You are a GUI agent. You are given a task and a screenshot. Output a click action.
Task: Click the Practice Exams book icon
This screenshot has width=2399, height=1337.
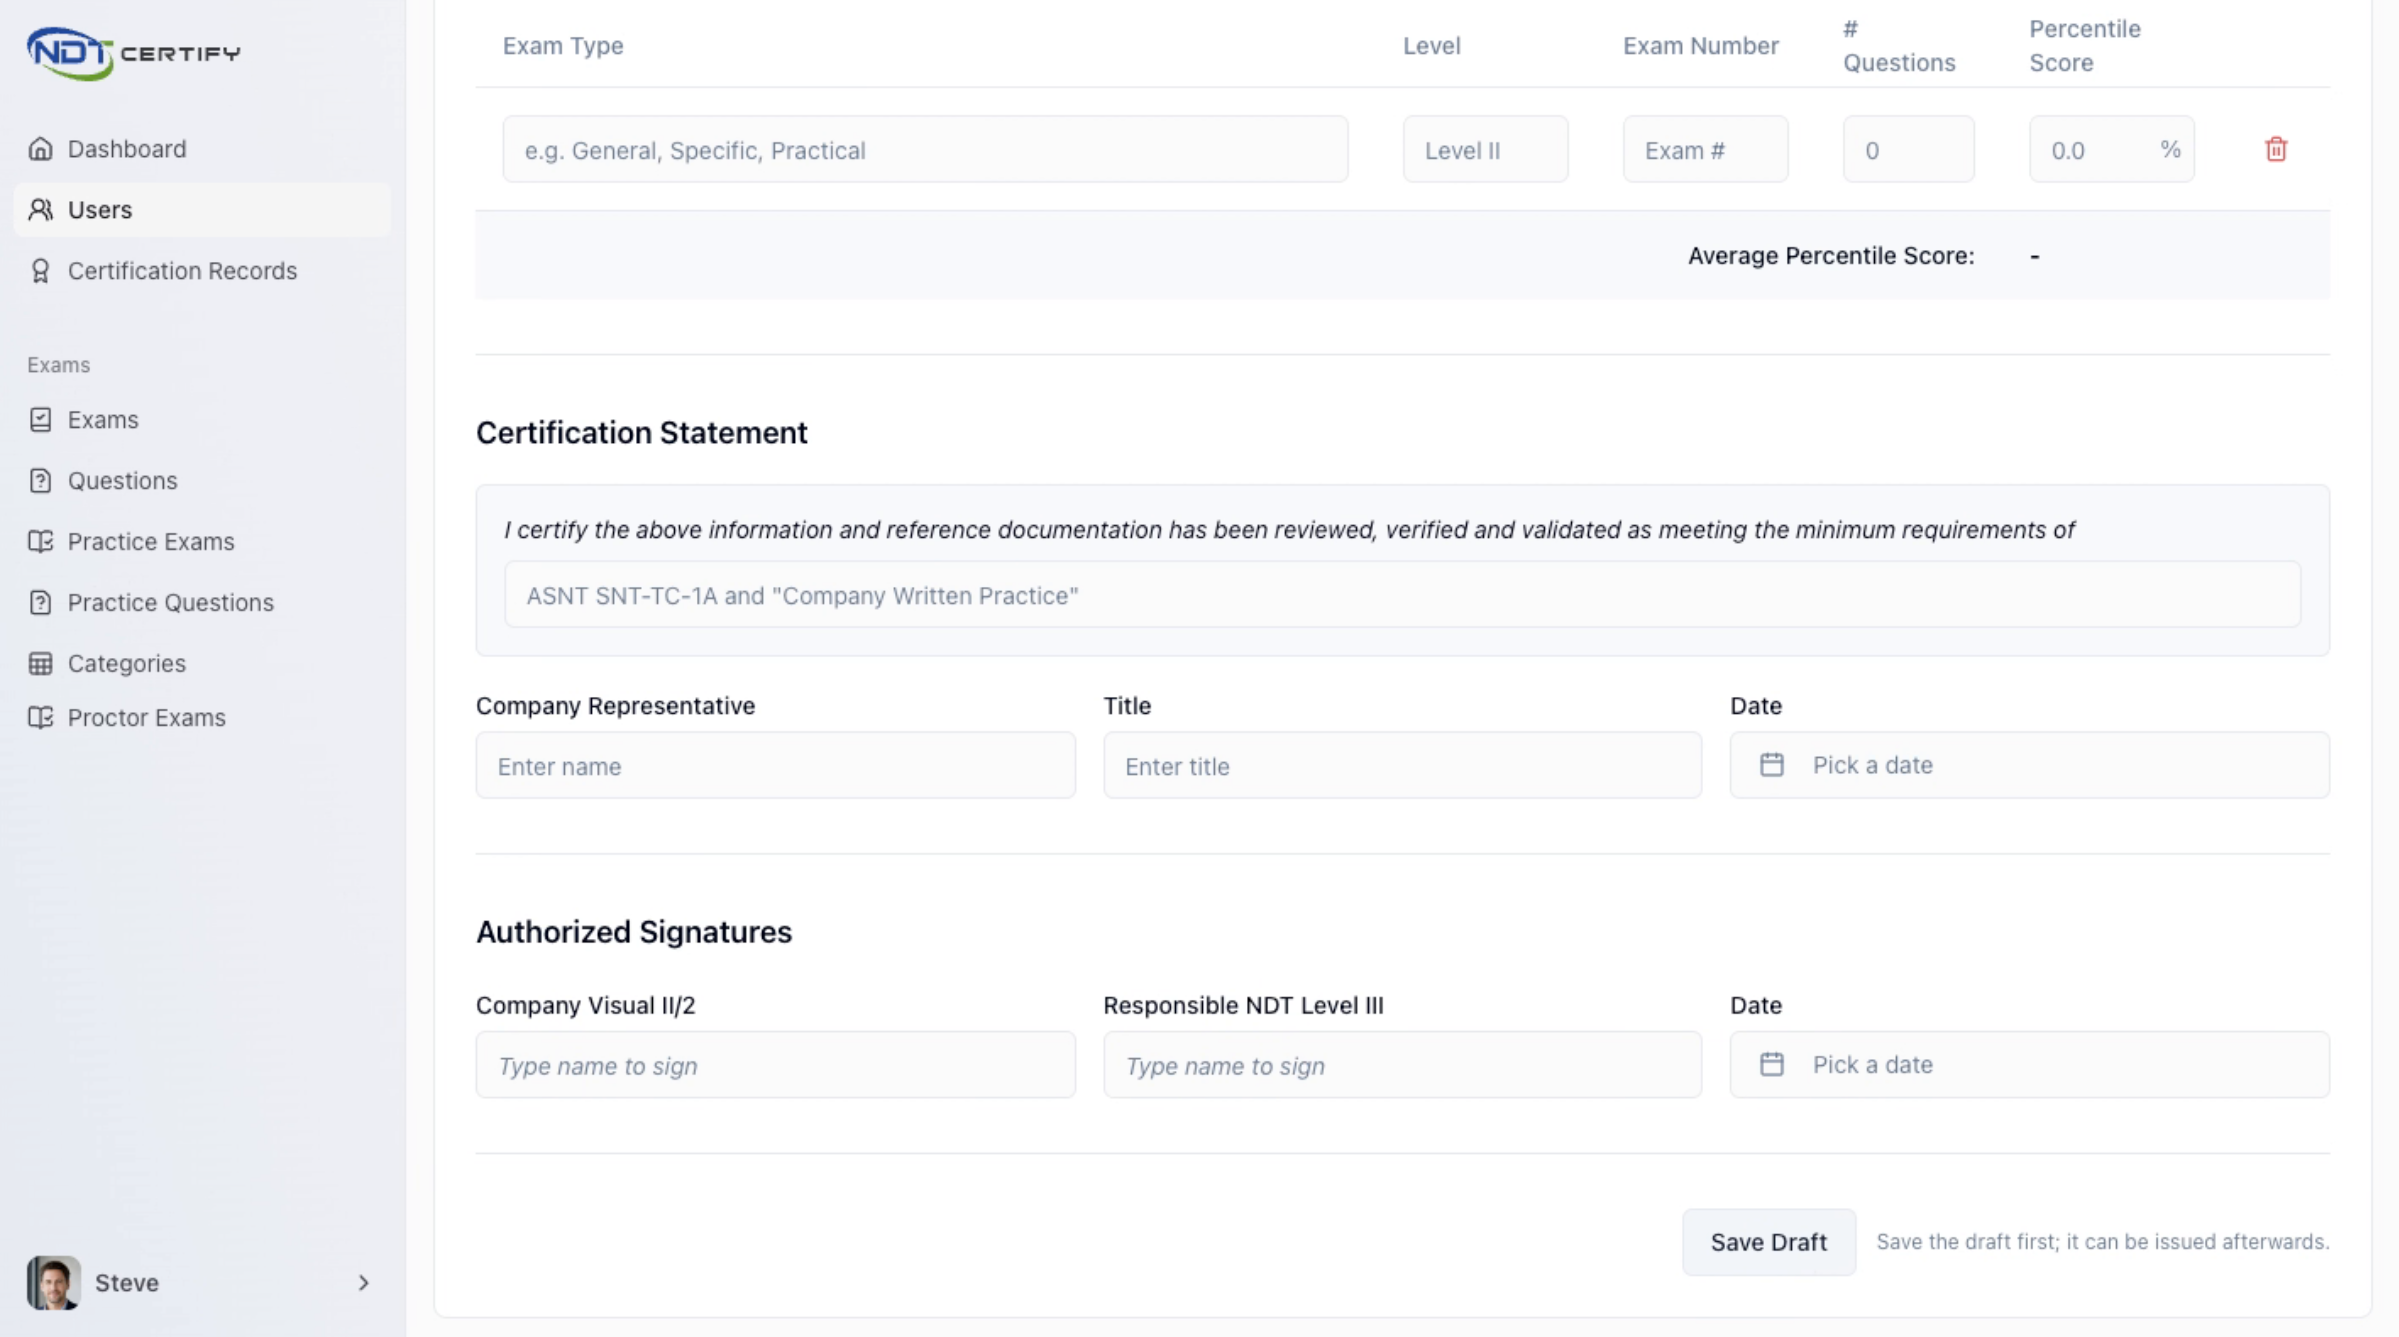coord(40,542)
